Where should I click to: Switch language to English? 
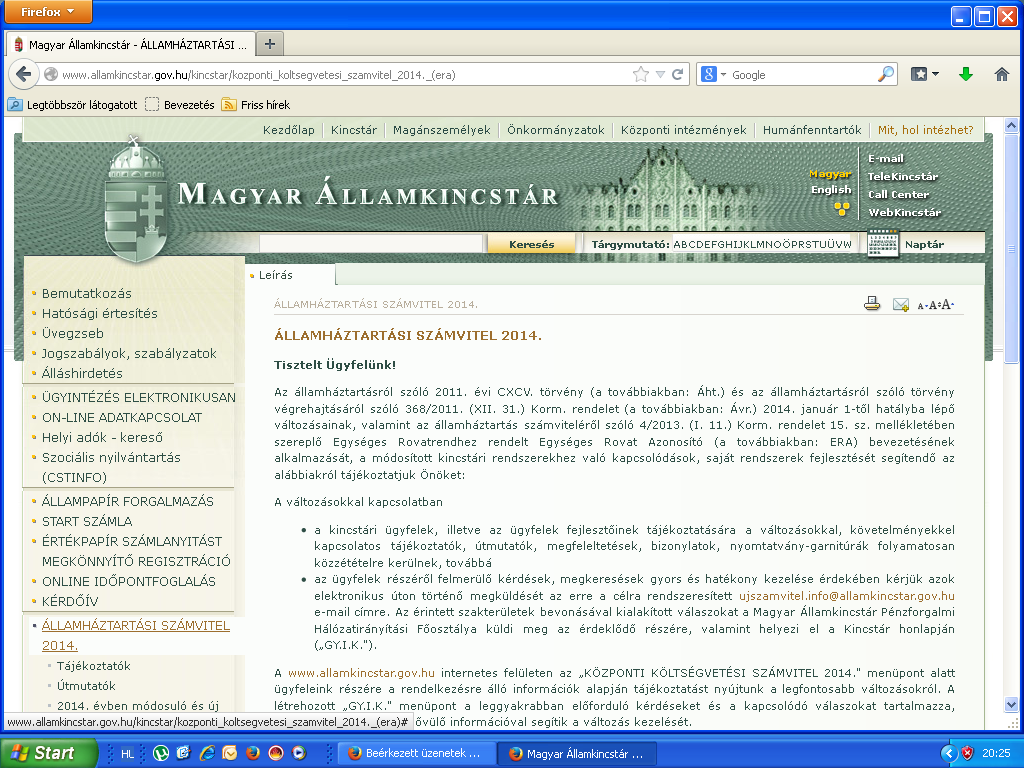(x=831, y=189)
